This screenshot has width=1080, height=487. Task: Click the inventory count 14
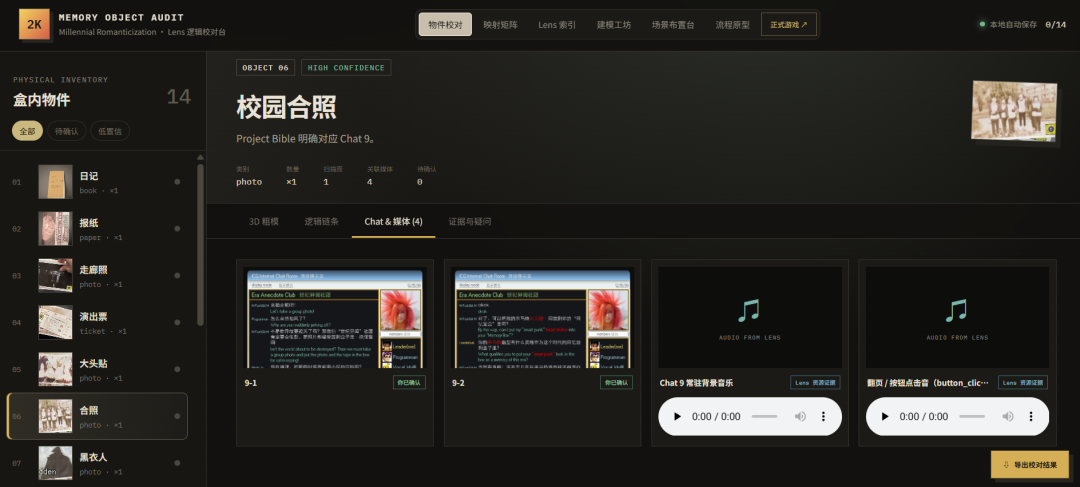pyautogui.click(x=178, y=97)
